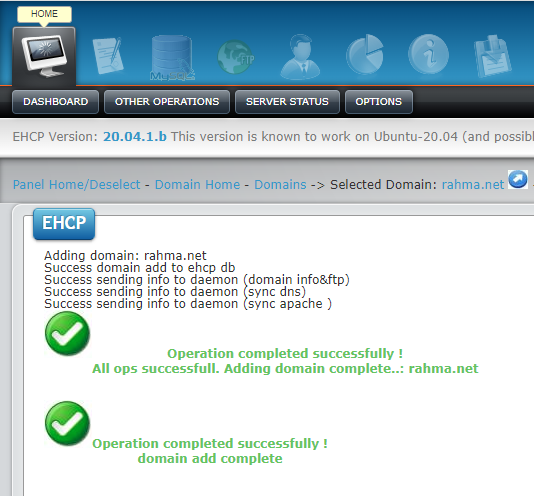Open the Domains breadcrumb link

[280, 185]
